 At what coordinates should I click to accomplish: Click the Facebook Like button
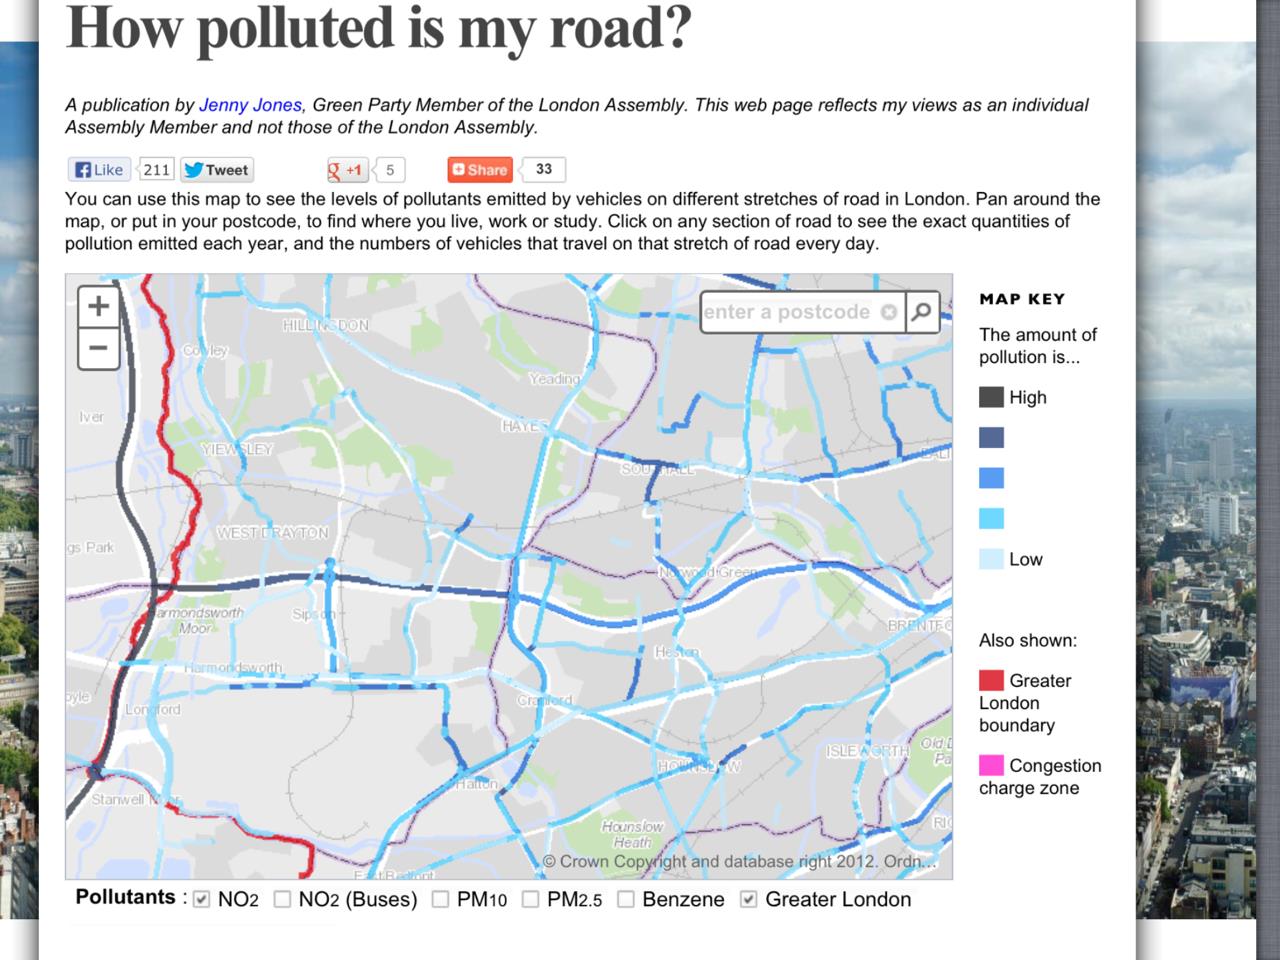(99, 170)
